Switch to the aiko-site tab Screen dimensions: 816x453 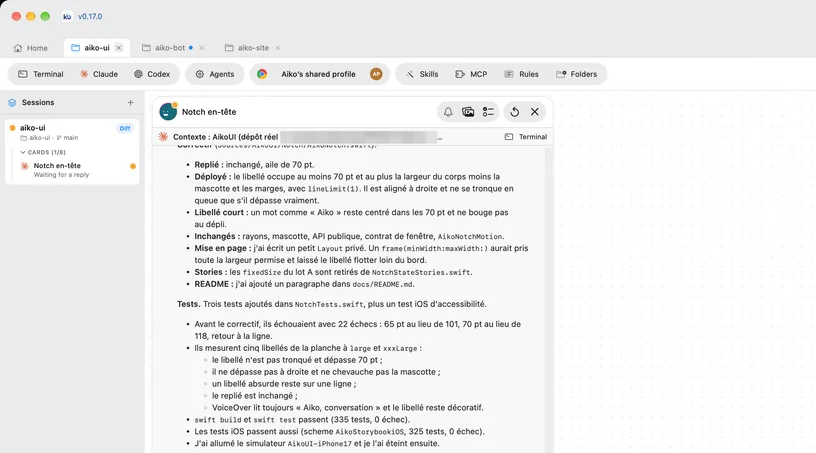pyautogui.click(x=247, y=48)
